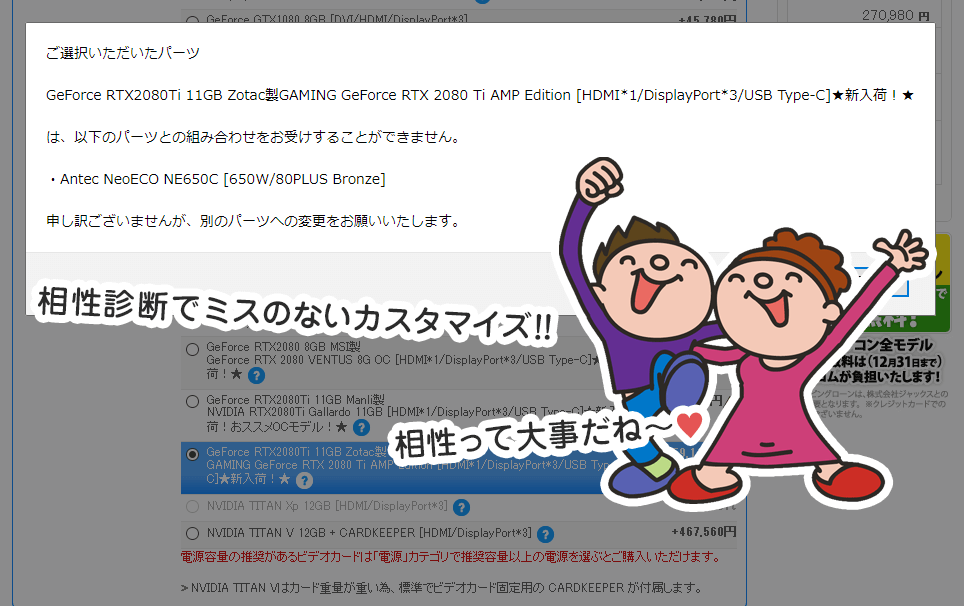The height and width of the screenshot is (606, 964).
Task: Click help icon next to NVIDIA TITAN Xp 12GB
Action: (x=461, y=507)
